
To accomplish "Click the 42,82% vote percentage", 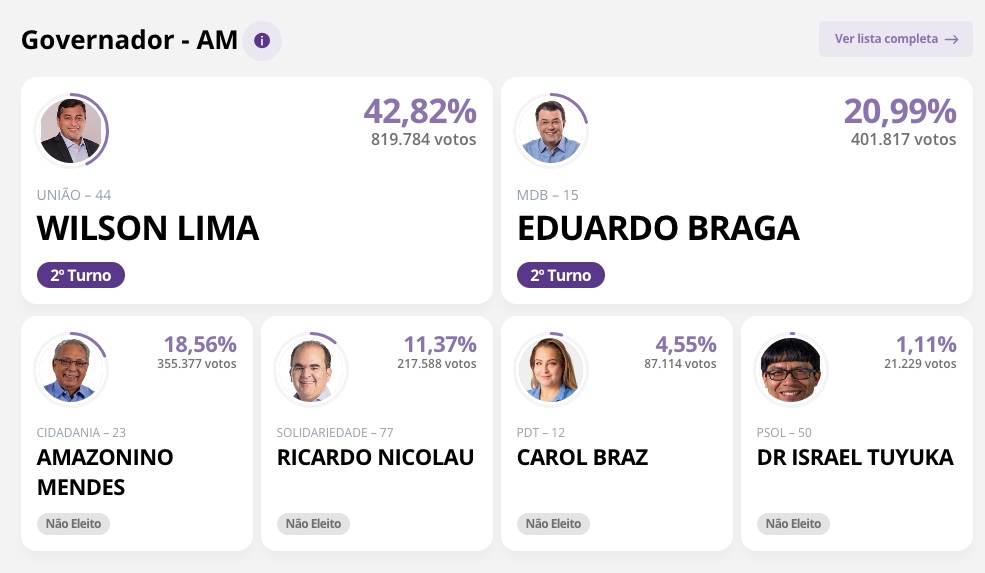I will [420, 111].
